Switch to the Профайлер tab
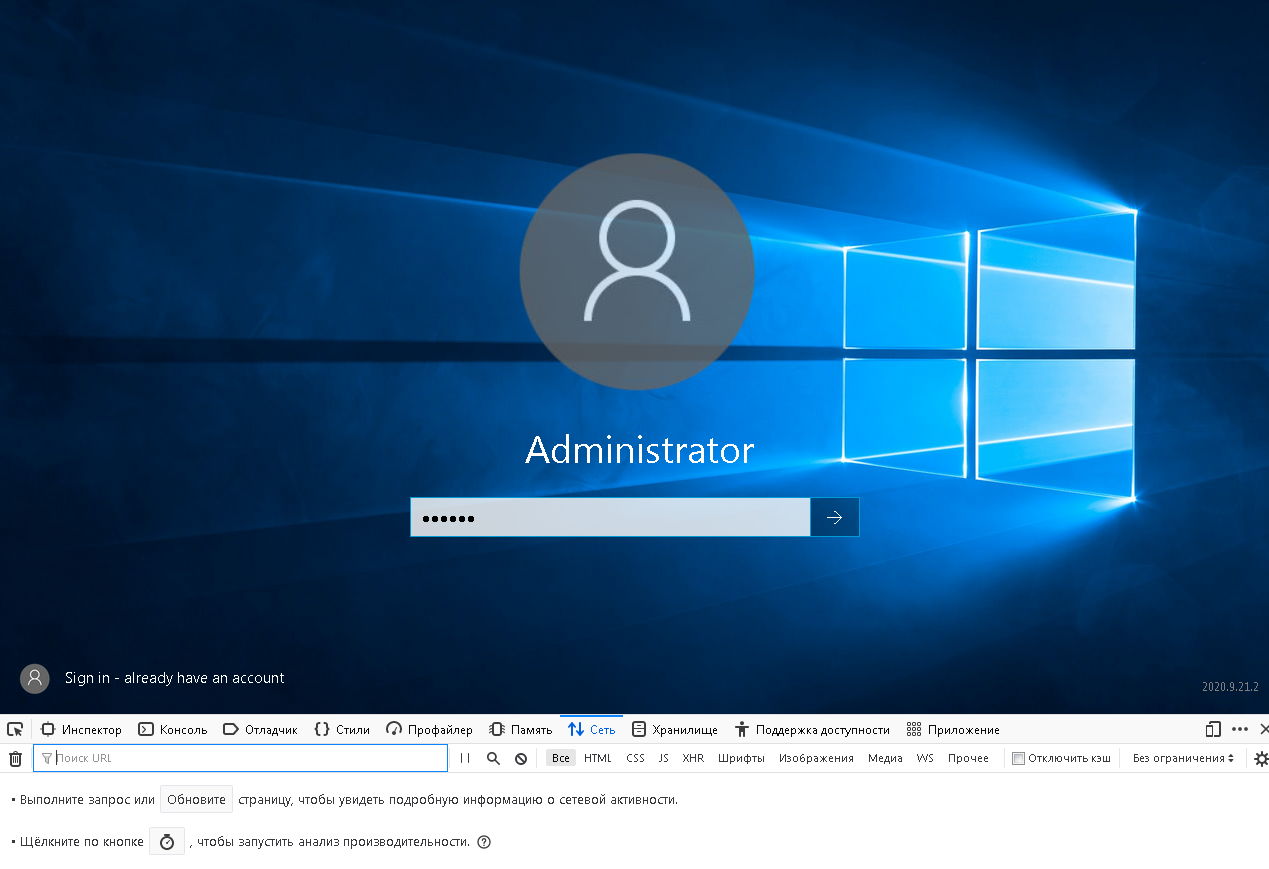Image resolution: width=1269 pixels, height=869 pixels. coord(429,730)
